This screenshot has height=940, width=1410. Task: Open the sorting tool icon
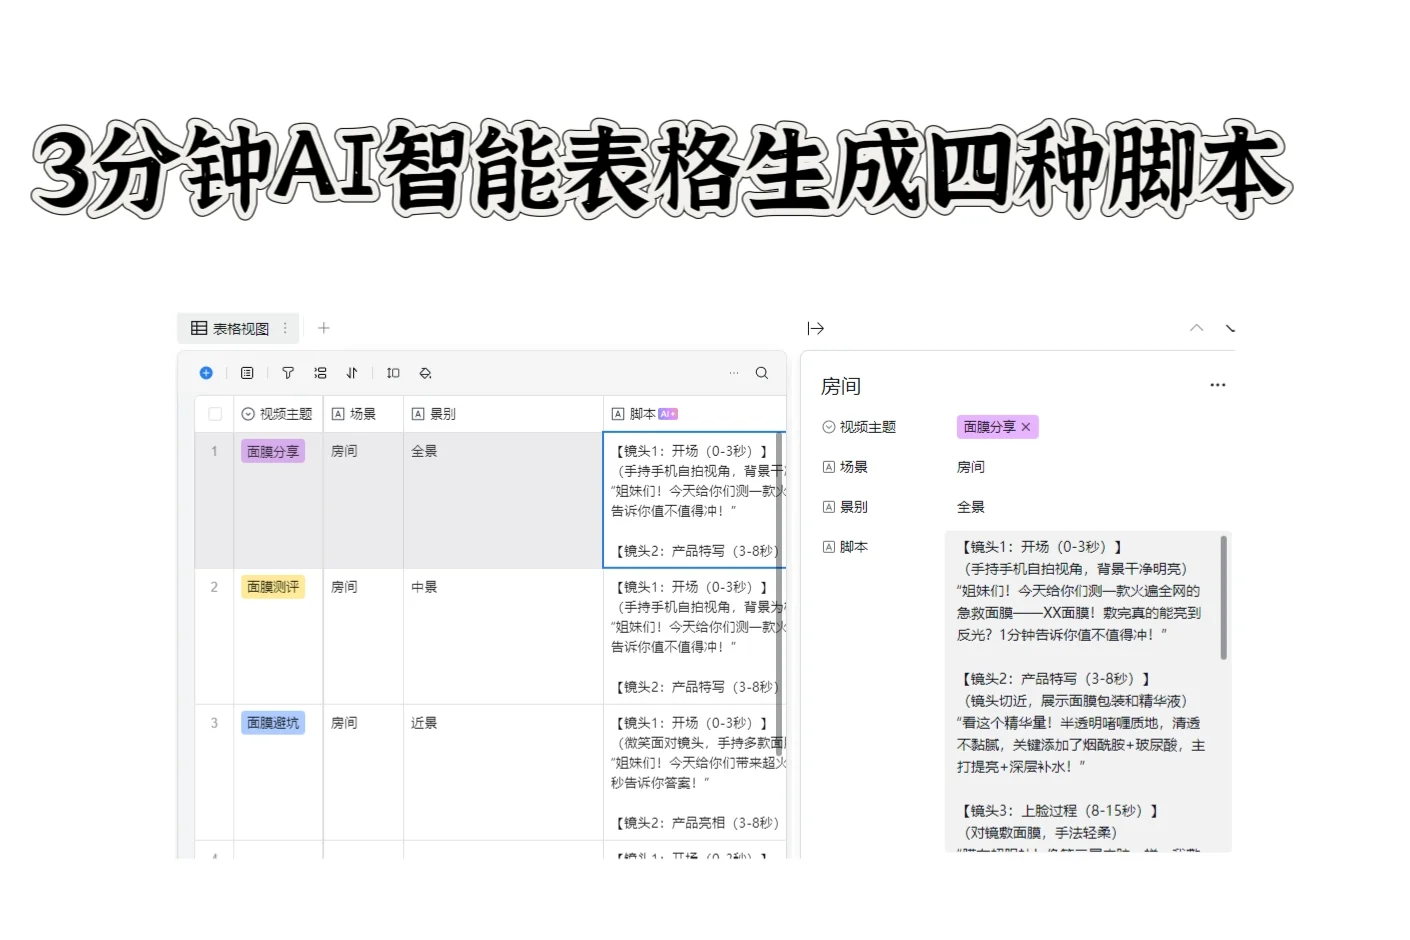point(351,373)
